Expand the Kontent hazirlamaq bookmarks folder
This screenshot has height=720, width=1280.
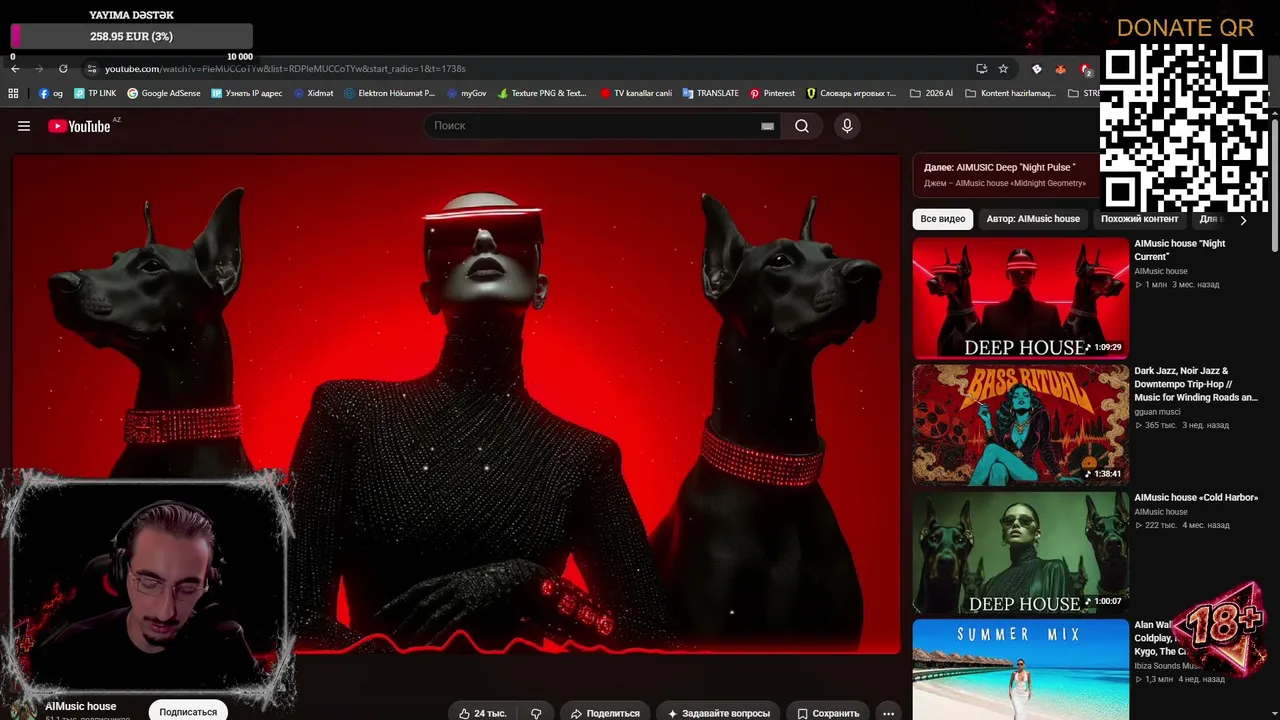(x=1010, y=93)
